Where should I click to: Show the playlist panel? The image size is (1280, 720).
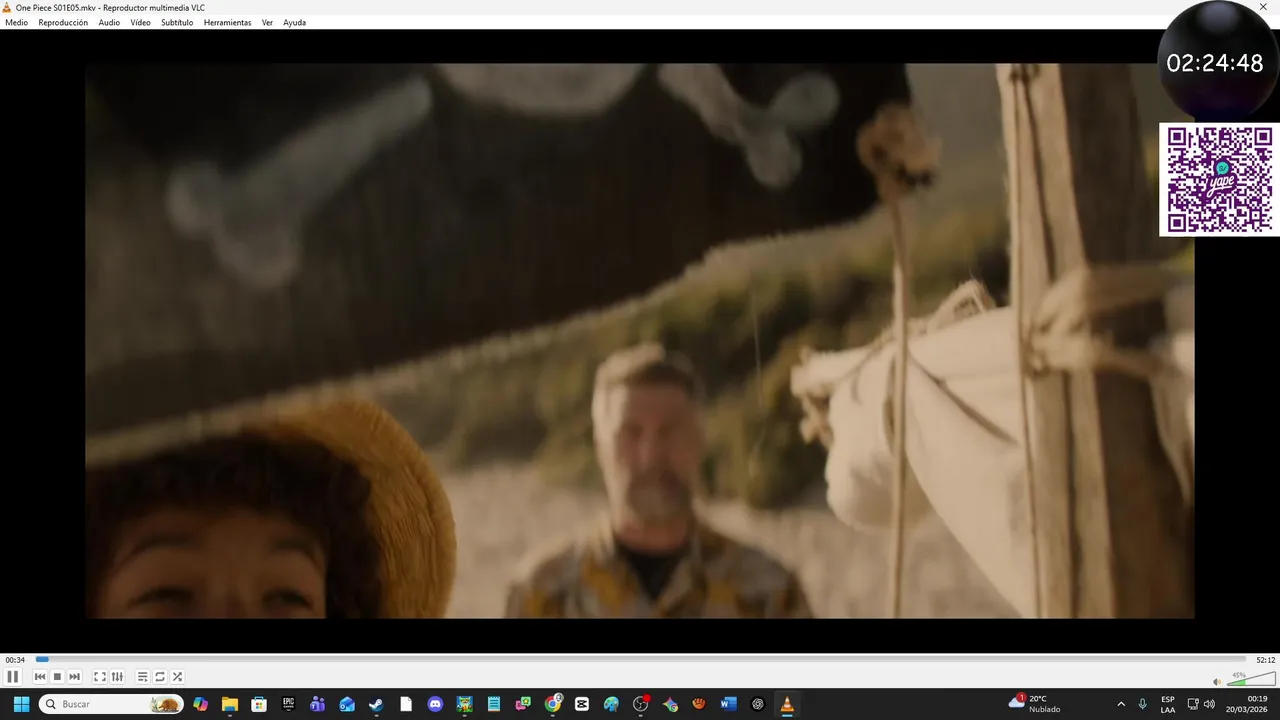pyautogui.click(x=143, y=677)
